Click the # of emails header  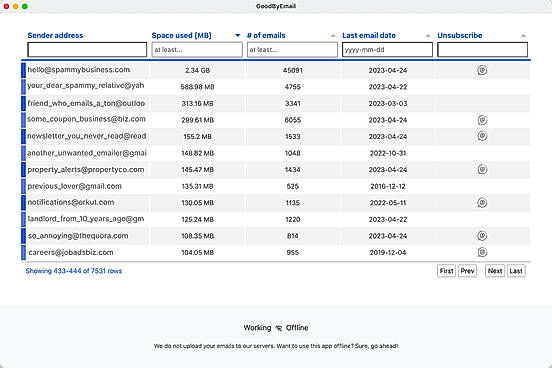(x=266, y=35)
